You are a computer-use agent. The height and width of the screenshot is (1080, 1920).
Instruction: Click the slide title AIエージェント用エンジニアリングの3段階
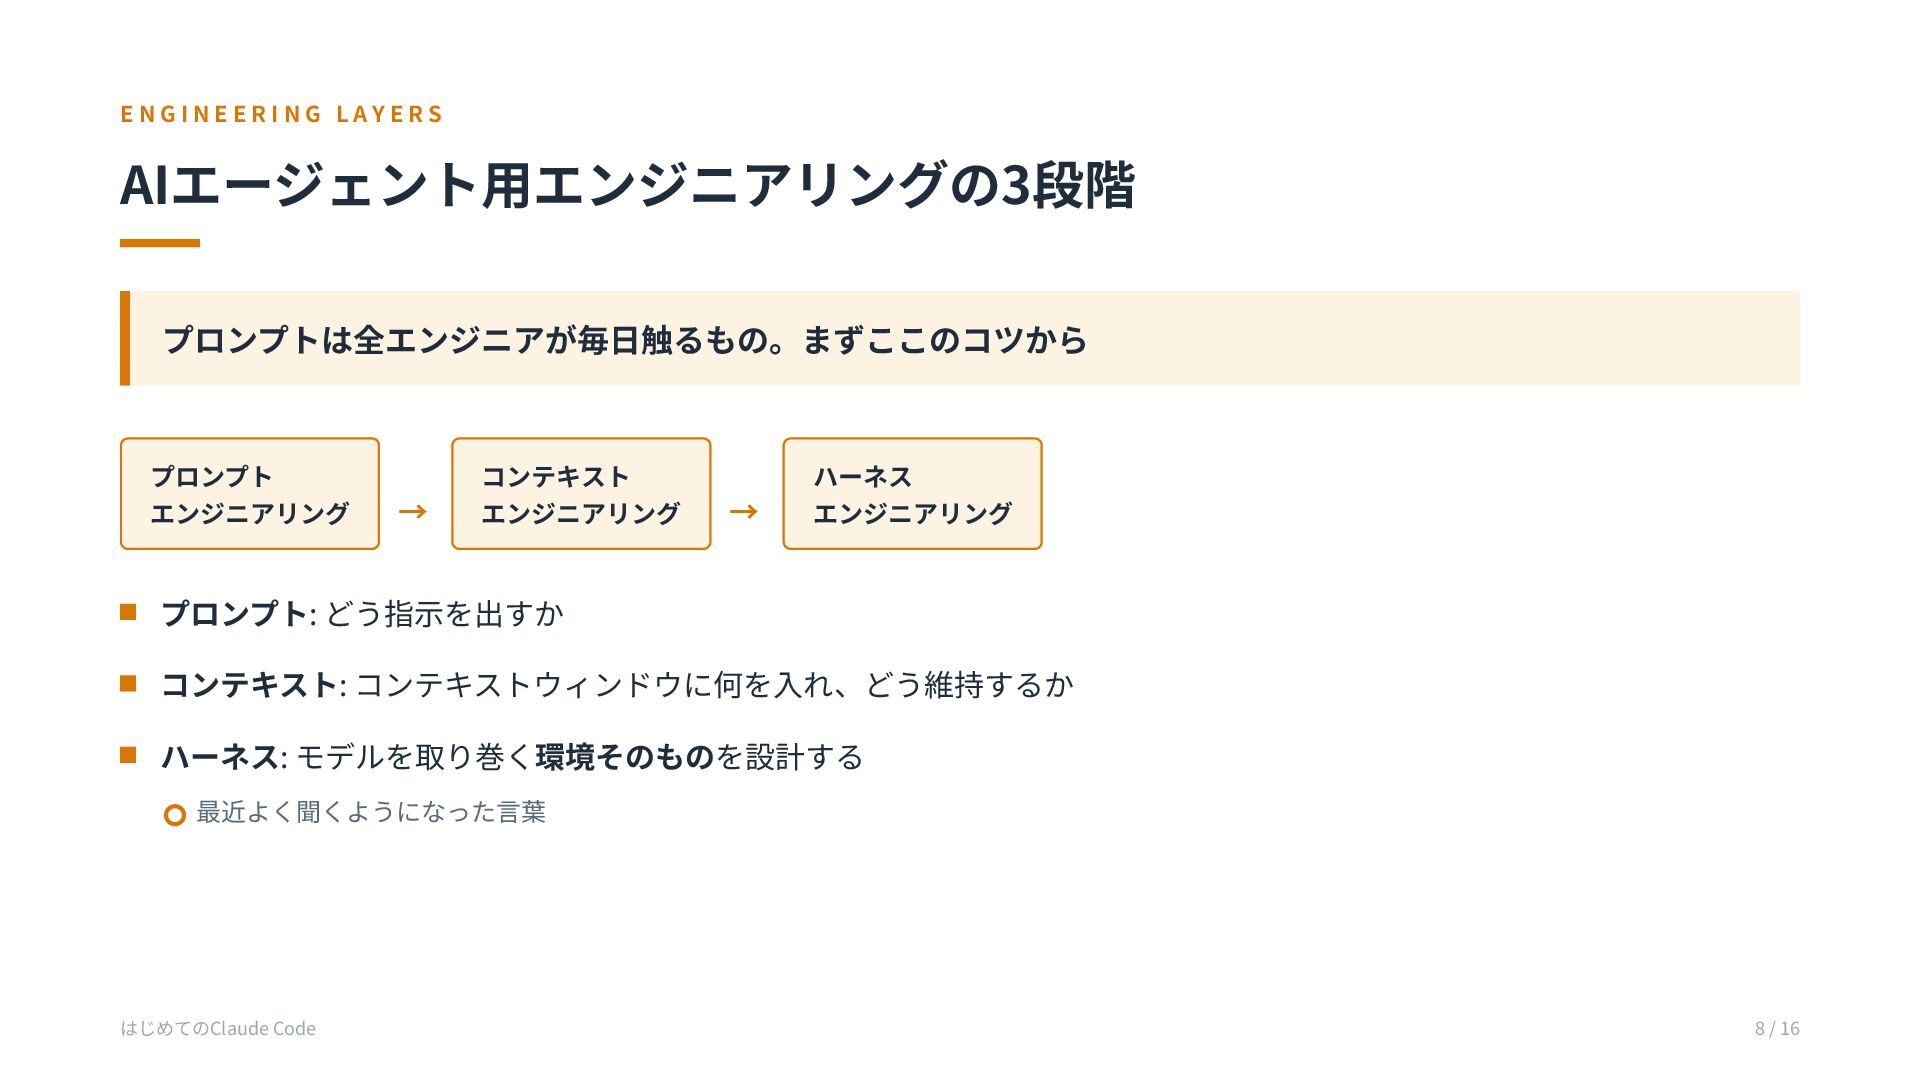627,185
